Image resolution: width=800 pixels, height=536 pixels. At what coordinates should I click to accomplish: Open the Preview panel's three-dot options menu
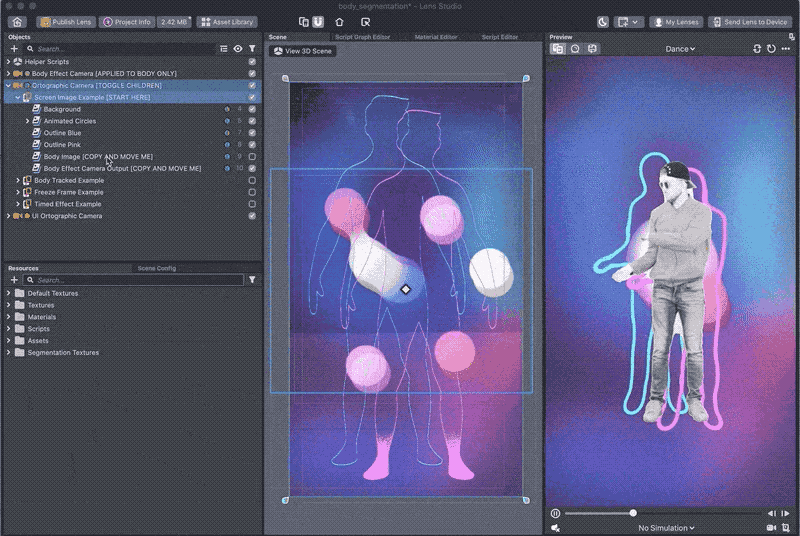pyautogui.click(x=786, y=48)
